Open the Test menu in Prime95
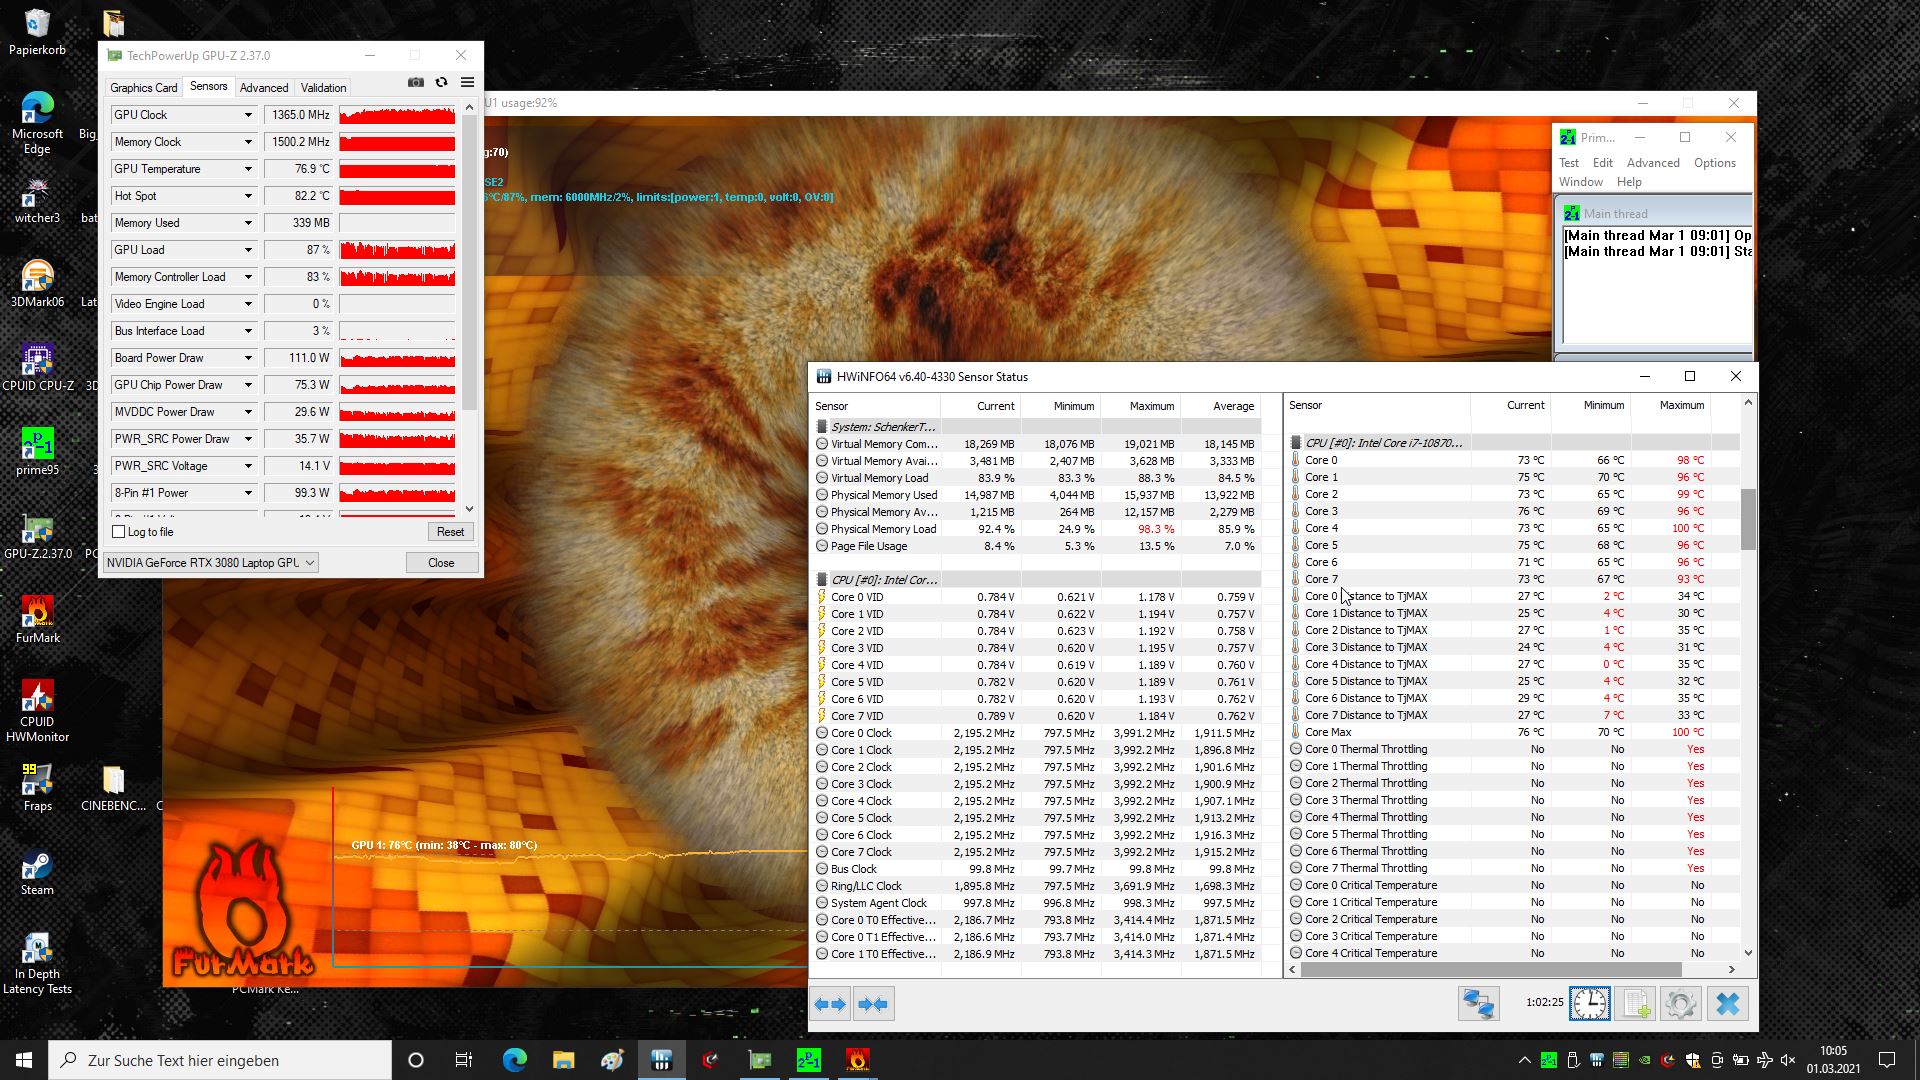1920x1080 pixels. click(x=1569, y=163)
